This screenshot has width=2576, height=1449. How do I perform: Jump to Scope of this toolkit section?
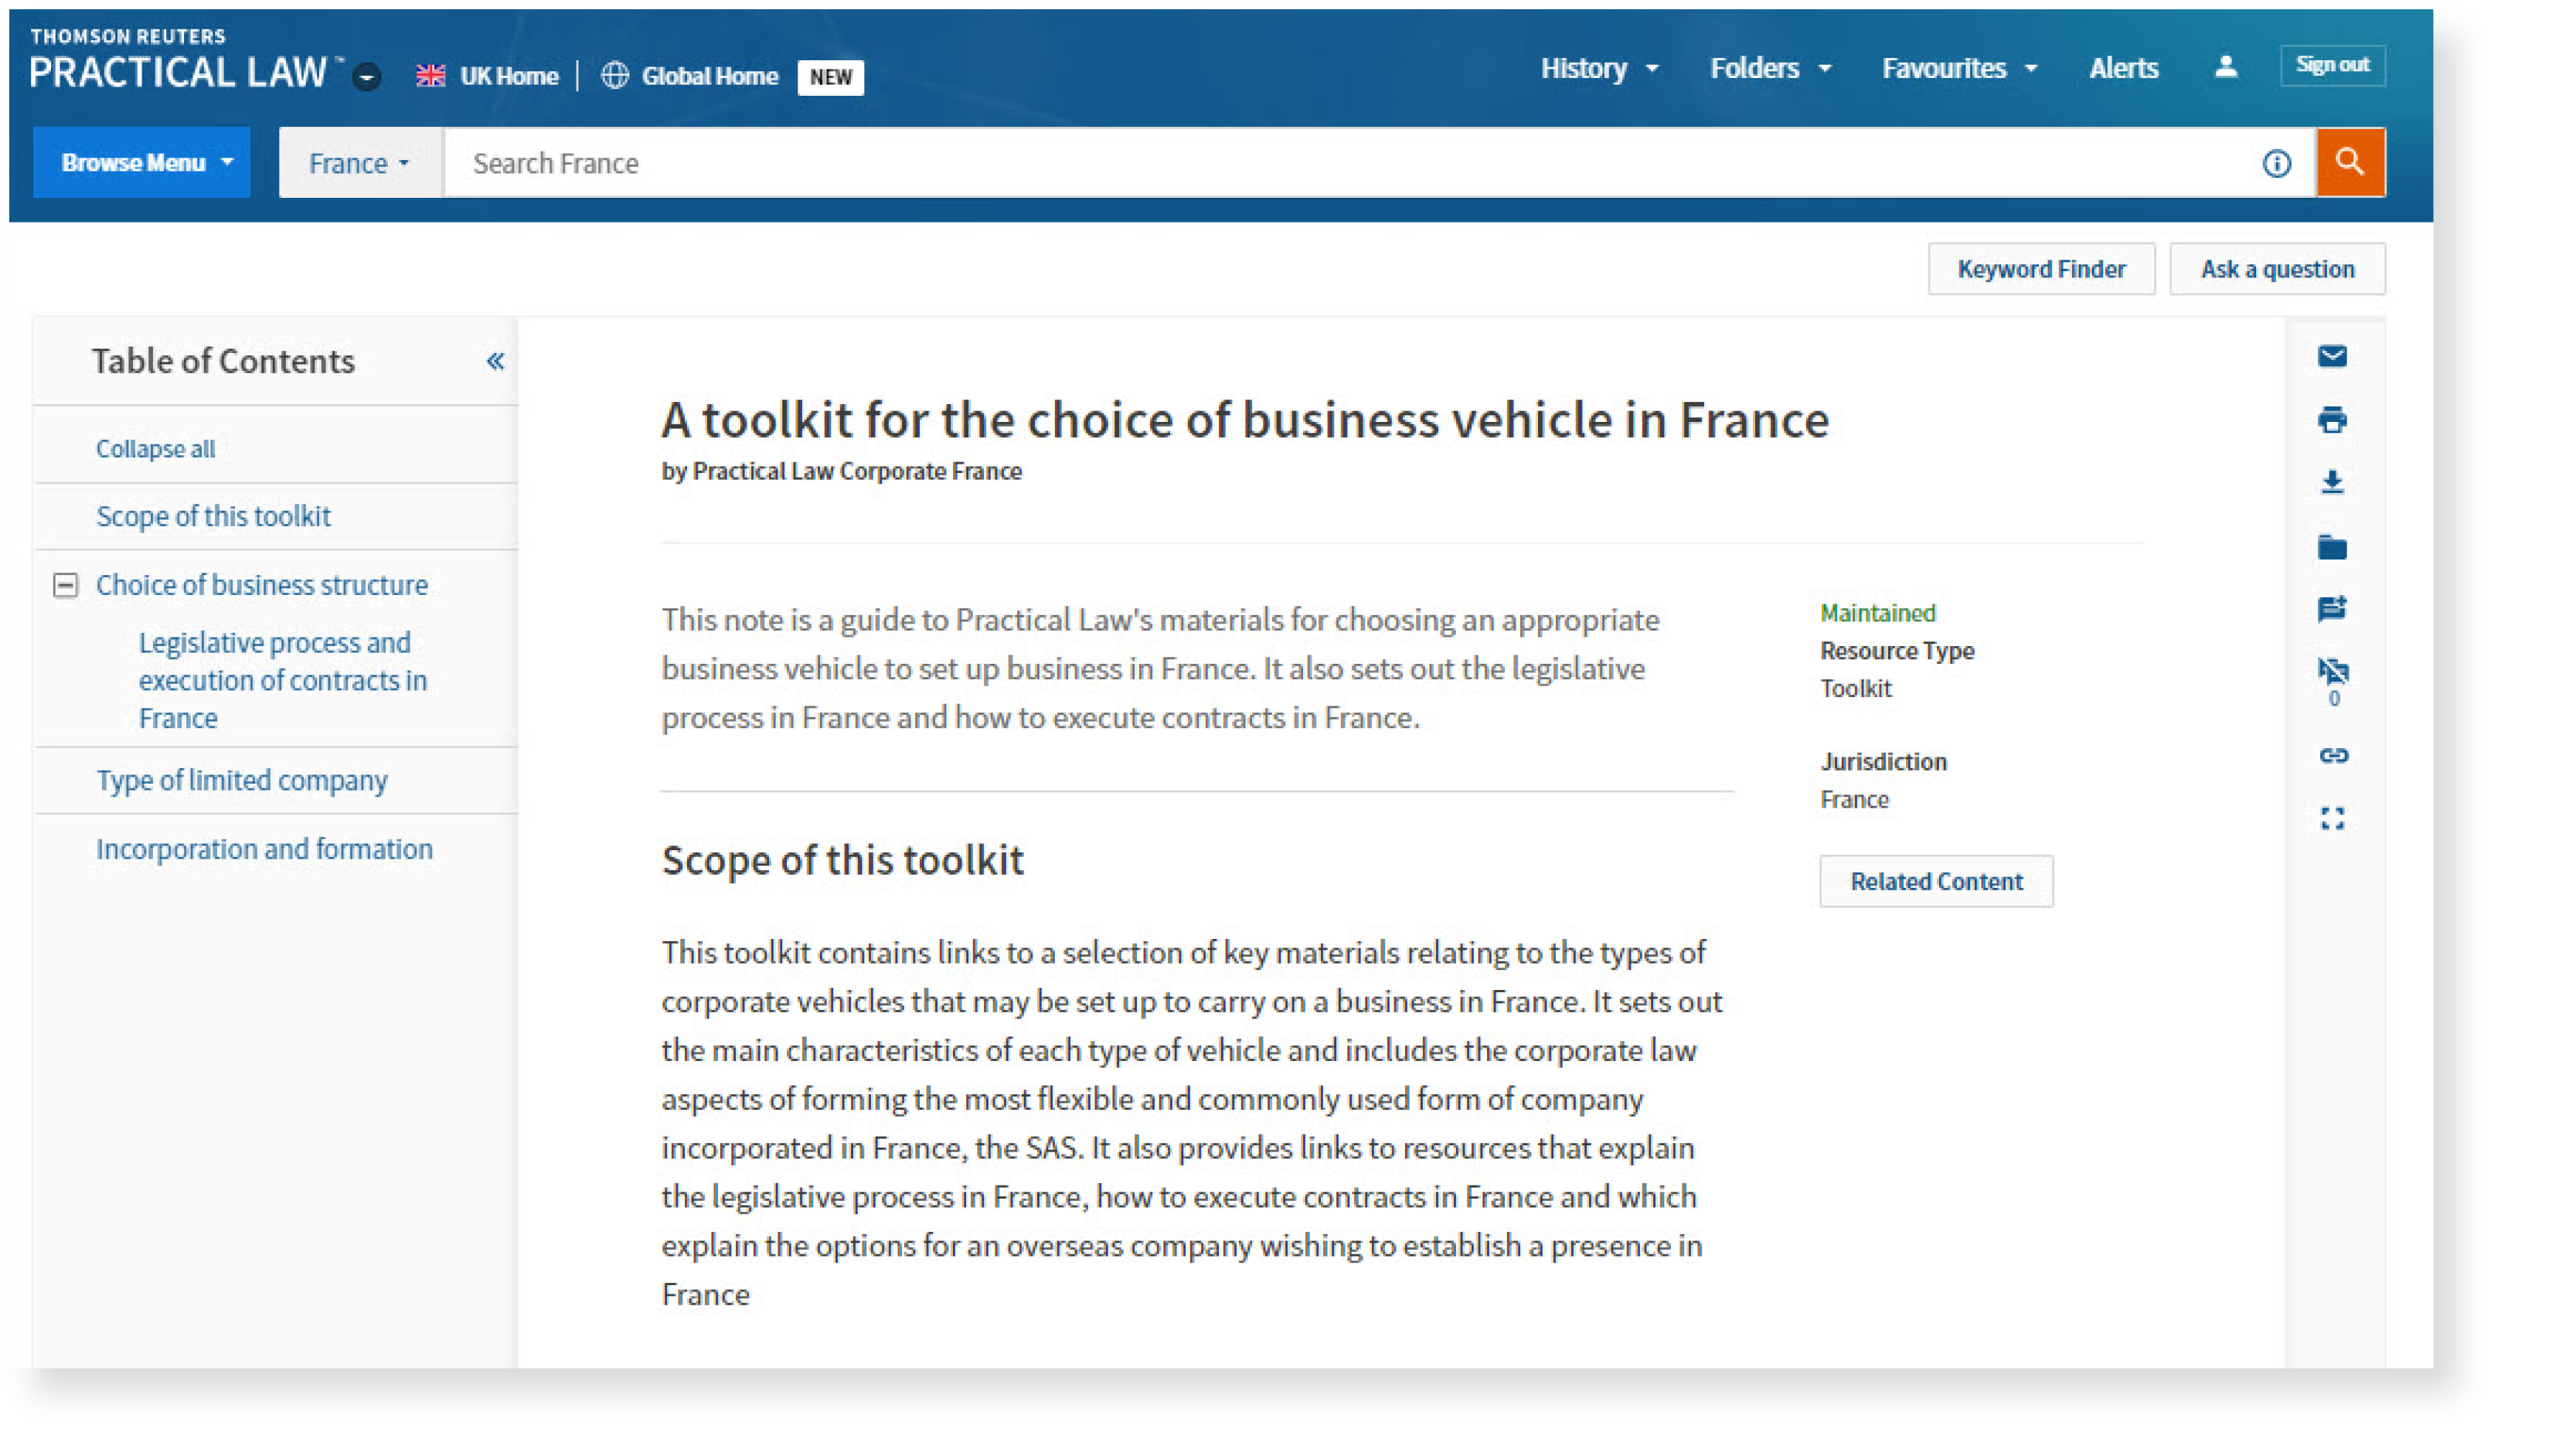[213, 516]
